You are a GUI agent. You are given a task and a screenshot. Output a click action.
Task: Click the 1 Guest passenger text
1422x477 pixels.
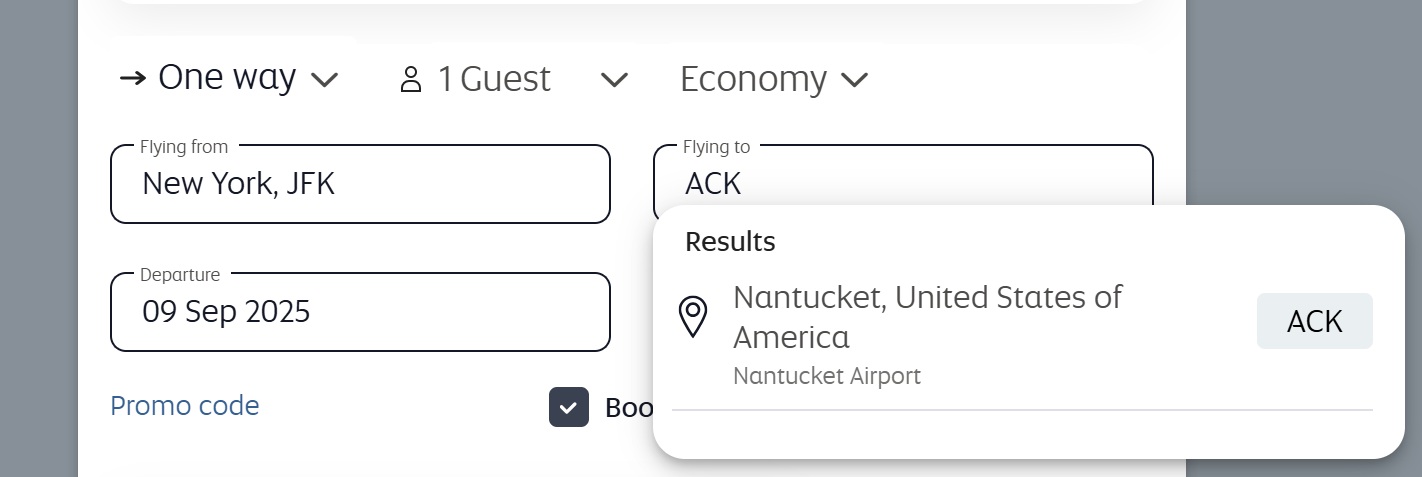click(x=494, y=79)
